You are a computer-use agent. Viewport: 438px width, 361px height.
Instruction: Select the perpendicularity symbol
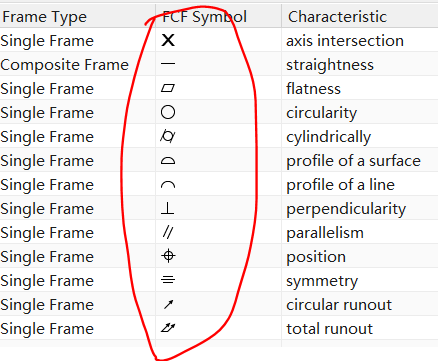[168, 209]
